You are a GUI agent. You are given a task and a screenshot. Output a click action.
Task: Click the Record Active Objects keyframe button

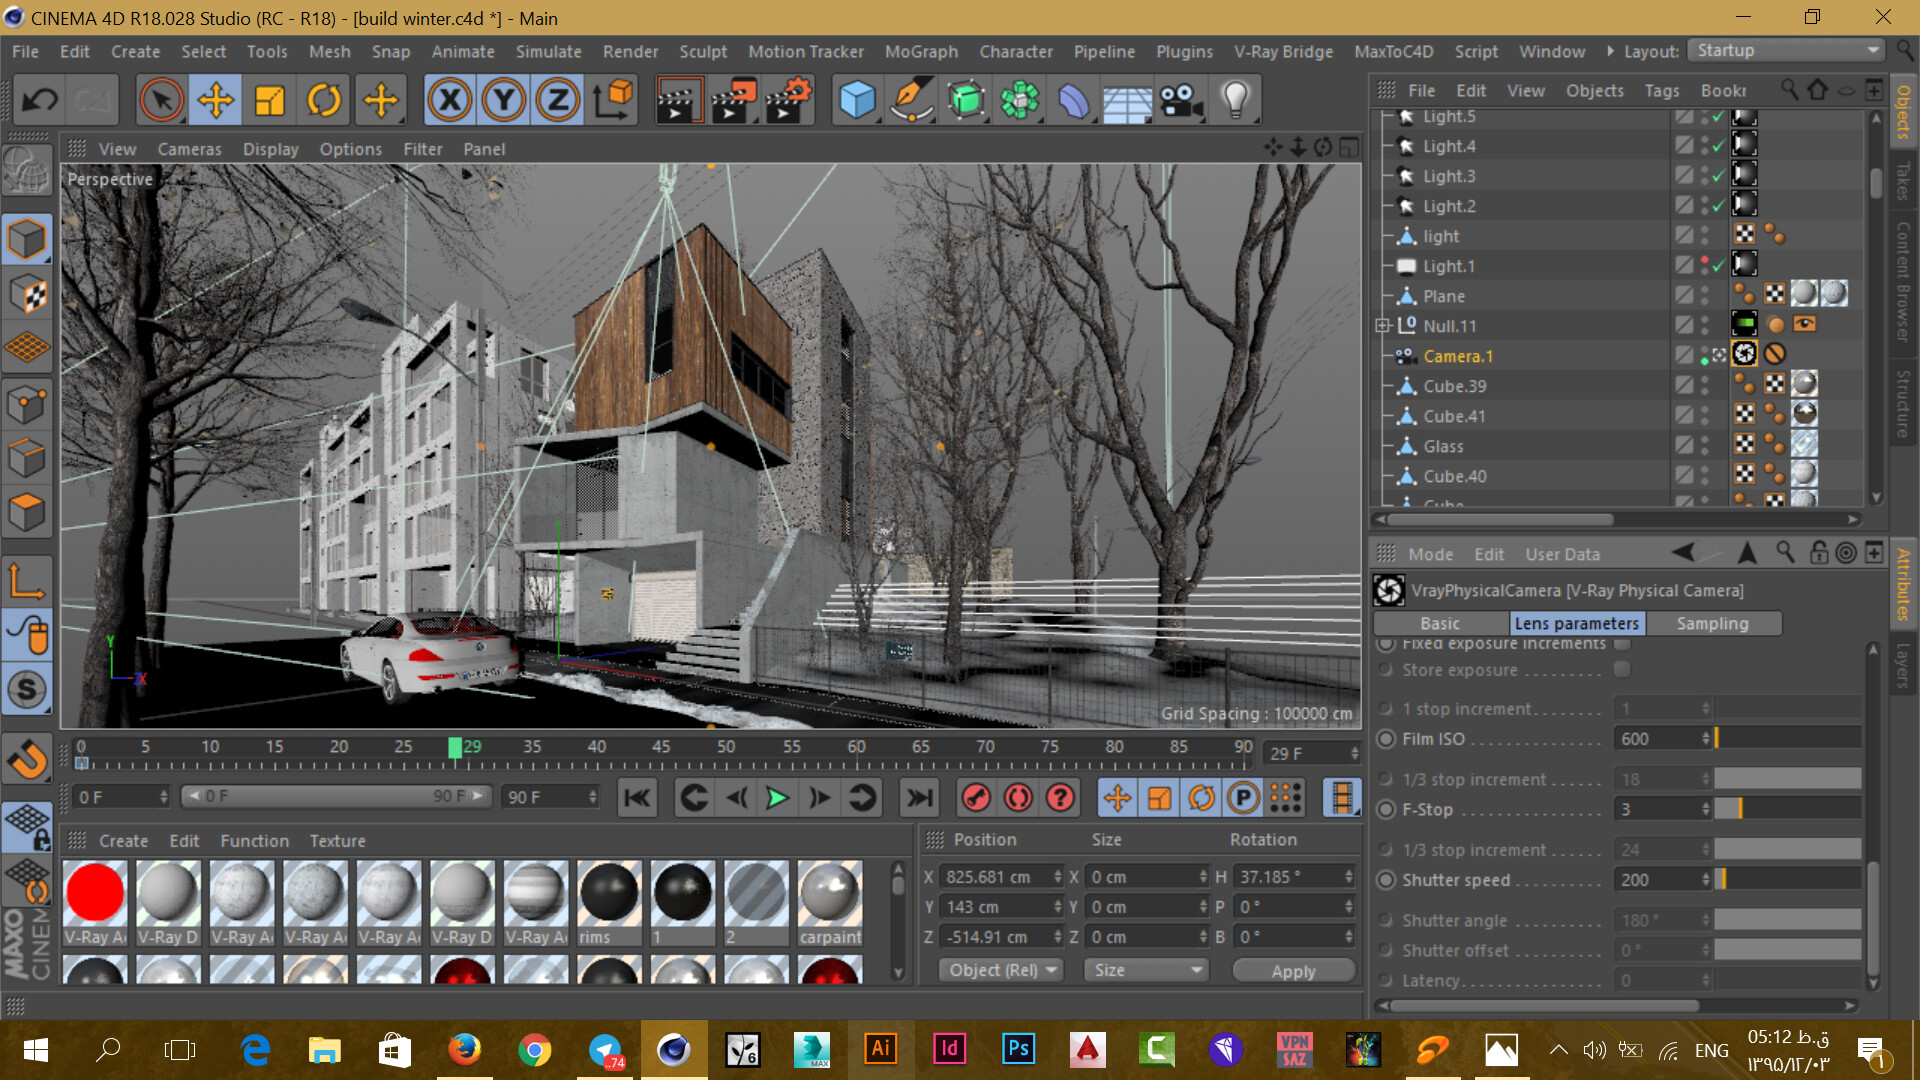[976, 798]
